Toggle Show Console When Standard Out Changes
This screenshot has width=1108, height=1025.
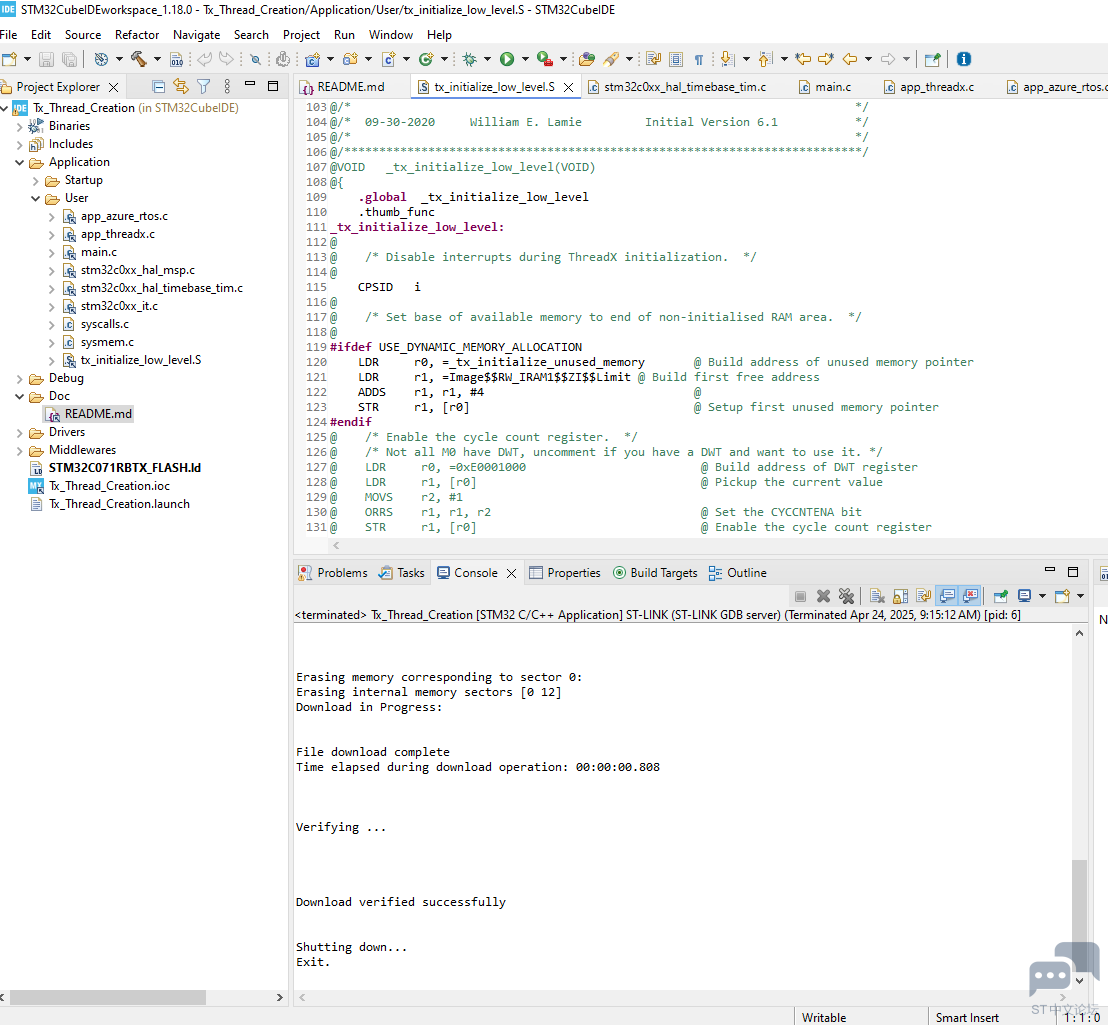click(947, 596)
